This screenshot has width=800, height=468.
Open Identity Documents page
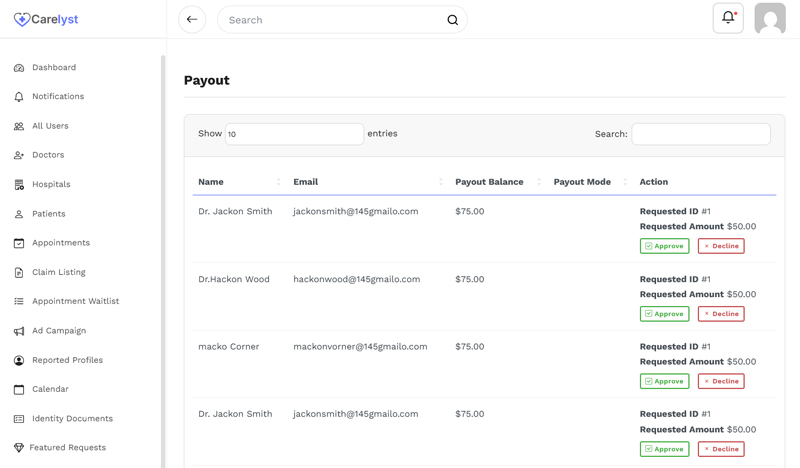[x=72, y=418]
